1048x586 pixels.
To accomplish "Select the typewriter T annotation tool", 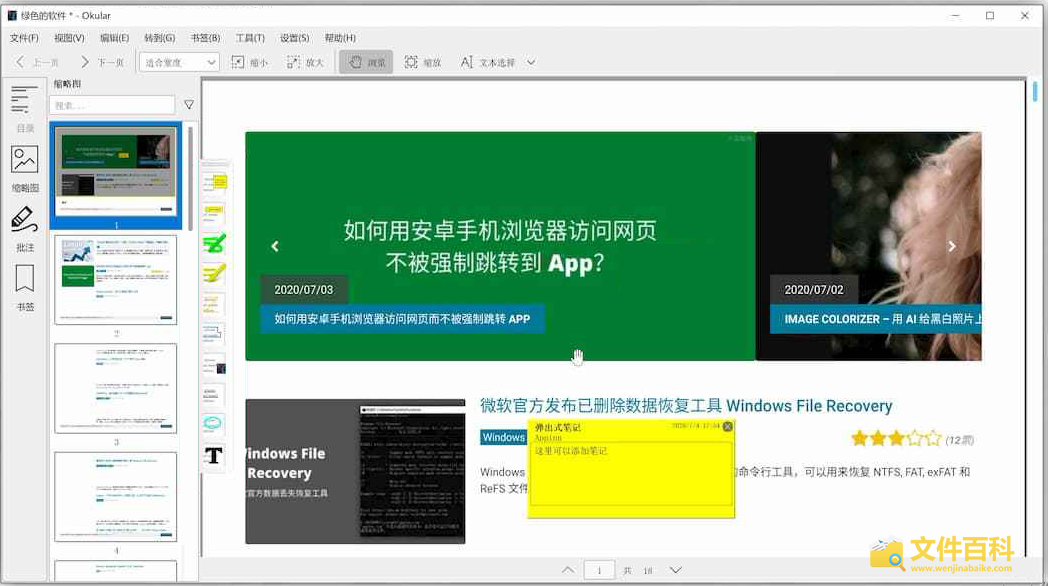I will click(x=214, y=455).
